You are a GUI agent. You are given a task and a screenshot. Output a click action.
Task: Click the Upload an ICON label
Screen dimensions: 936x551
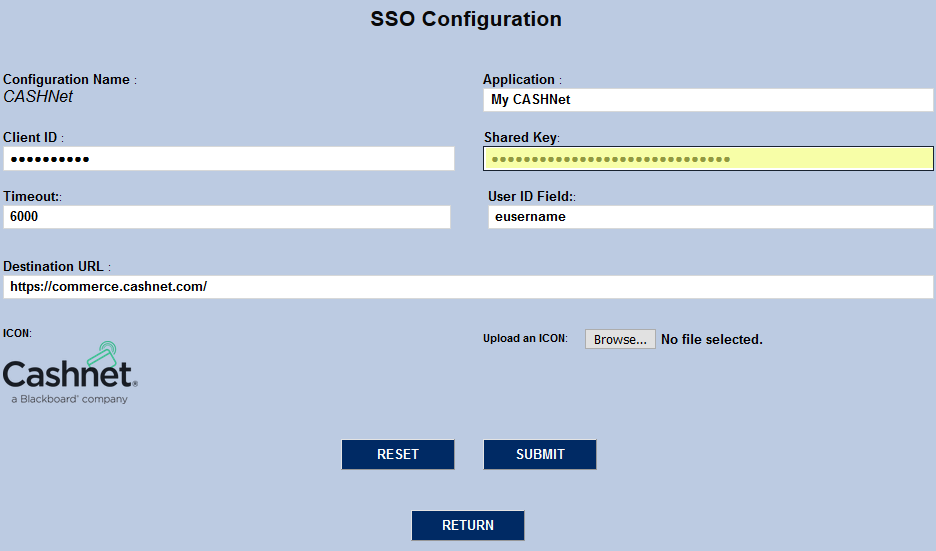click(x=524, y=339)
